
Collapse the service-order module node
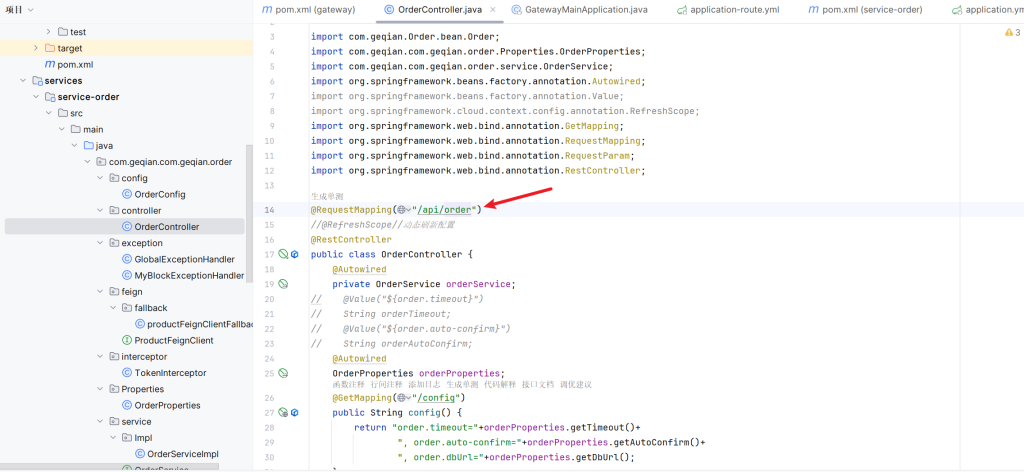point(37,97)
